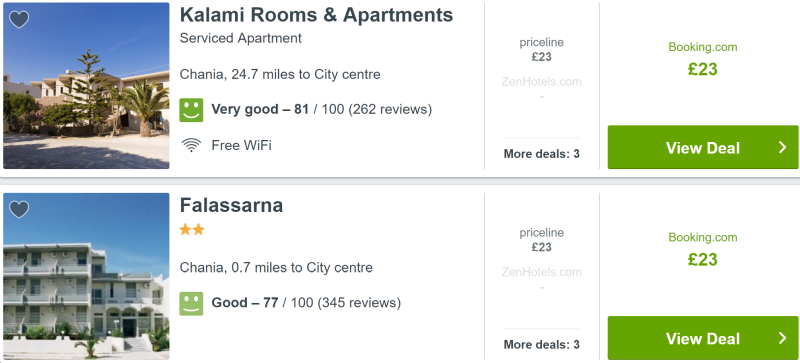Select priceline £23 offer for Kalami
The width and height of the screenshot is (800, 363).
[541, 50]
